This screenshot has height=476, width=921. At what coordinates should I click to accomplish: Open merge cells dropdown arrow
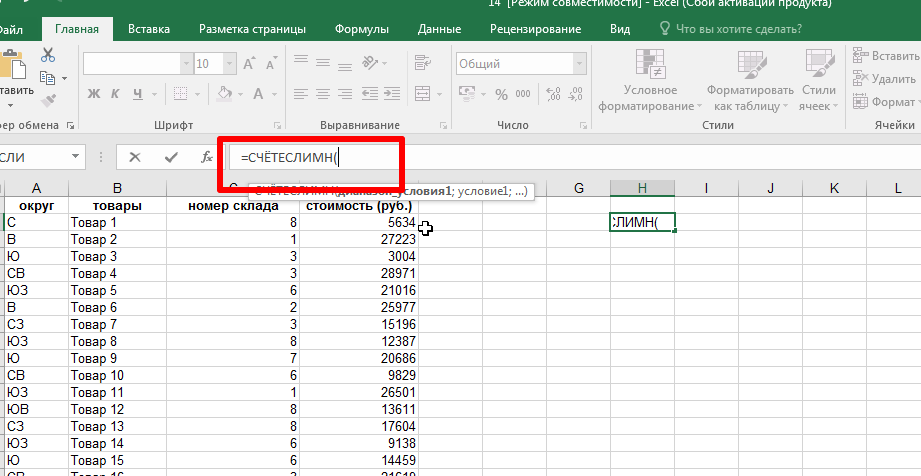[439, 94]
